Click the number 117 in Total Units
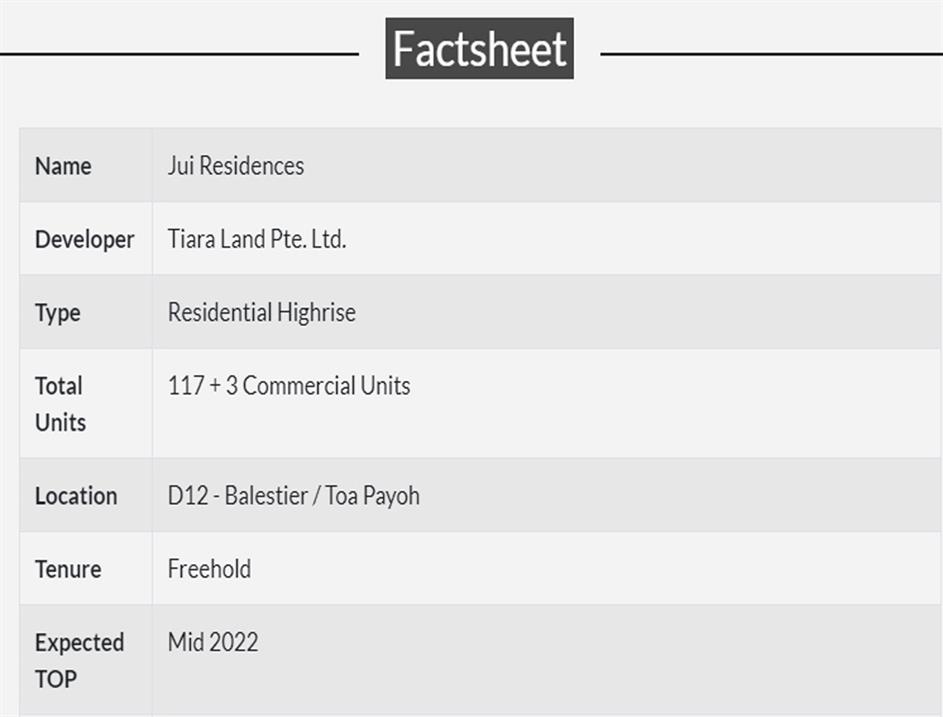943x717 pixels. click(186, 386)
